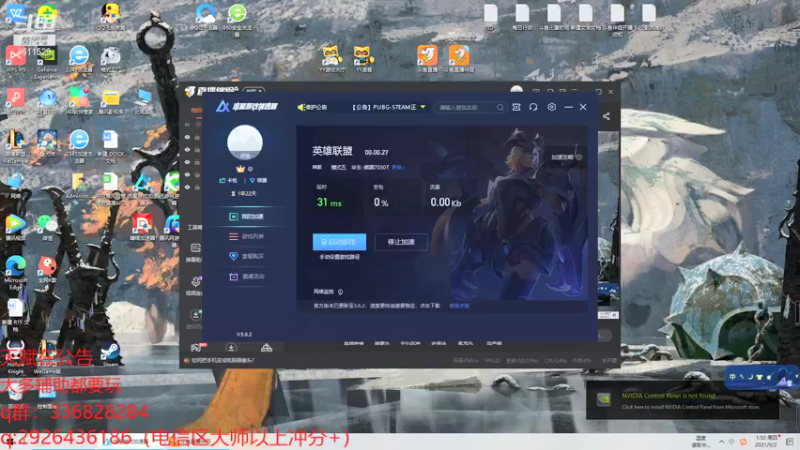Open 英雄联盟 WeGame版 desktop shortcut

click(15, 146)
